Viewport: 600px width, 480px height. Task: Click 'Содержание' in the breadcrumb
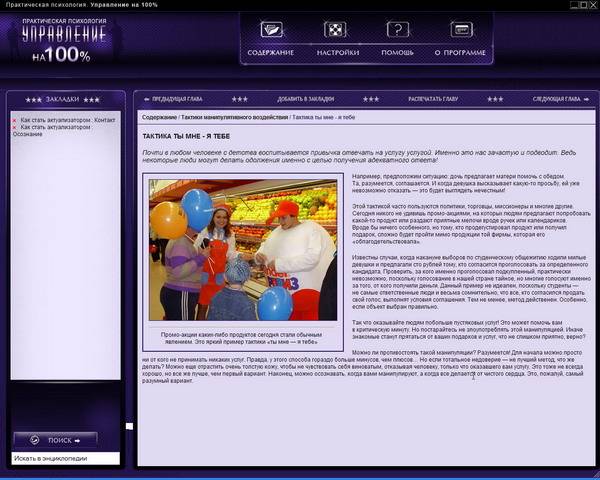pos(163,117)
